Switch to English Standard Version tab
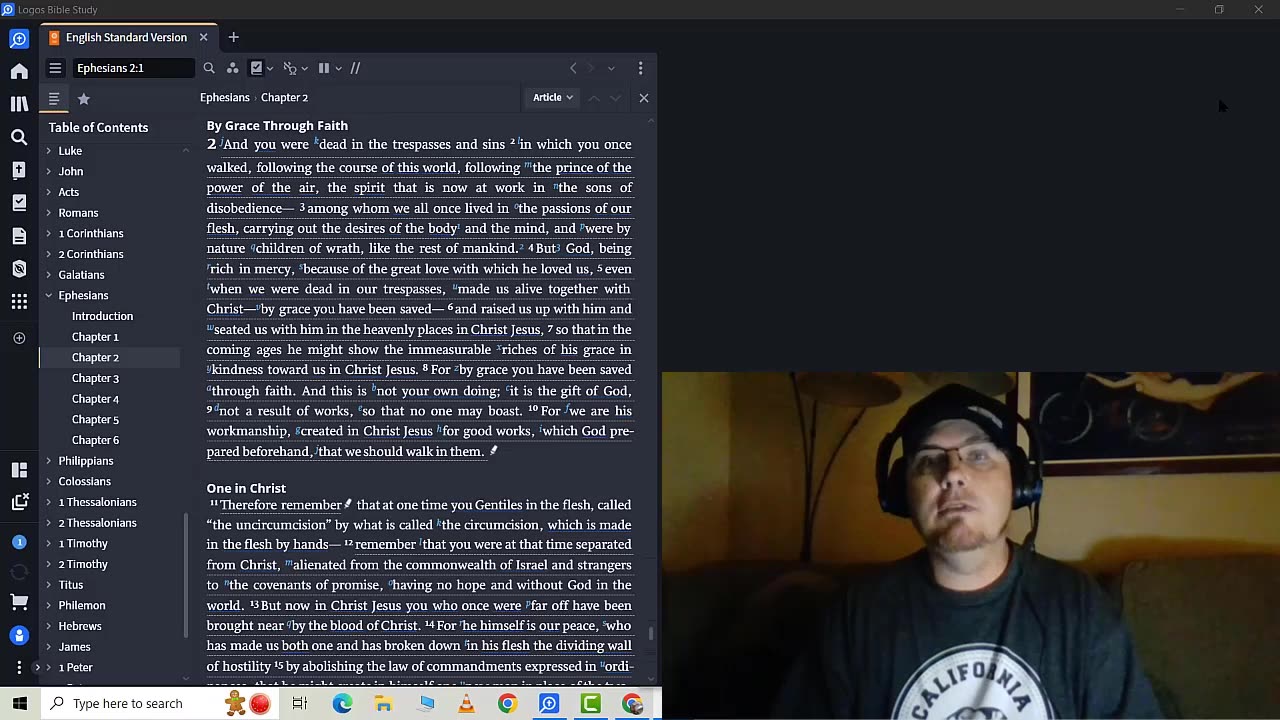 [x=126, y=37]
